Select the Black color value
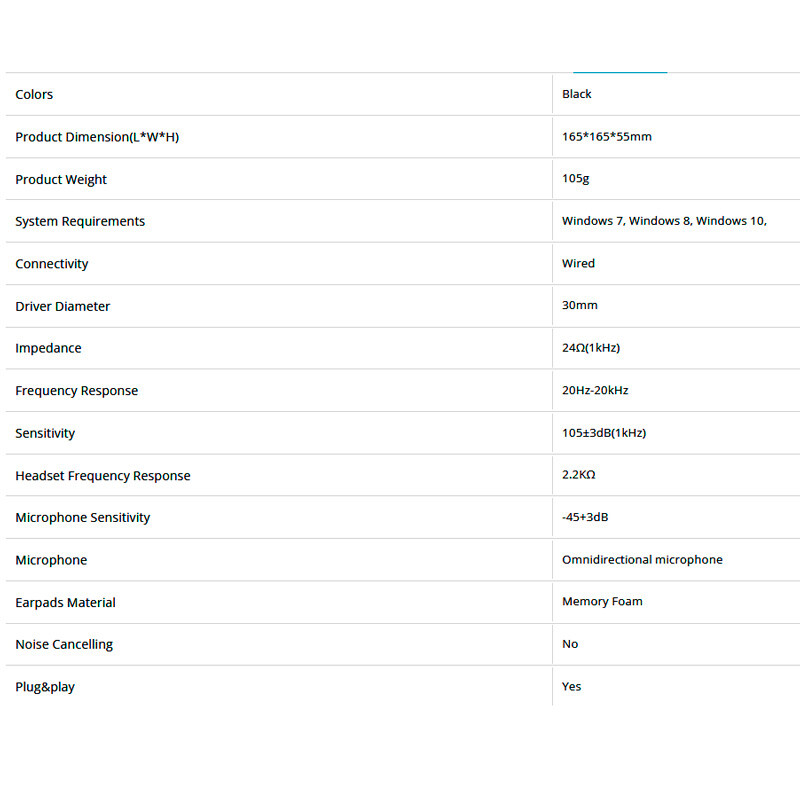 577,94
